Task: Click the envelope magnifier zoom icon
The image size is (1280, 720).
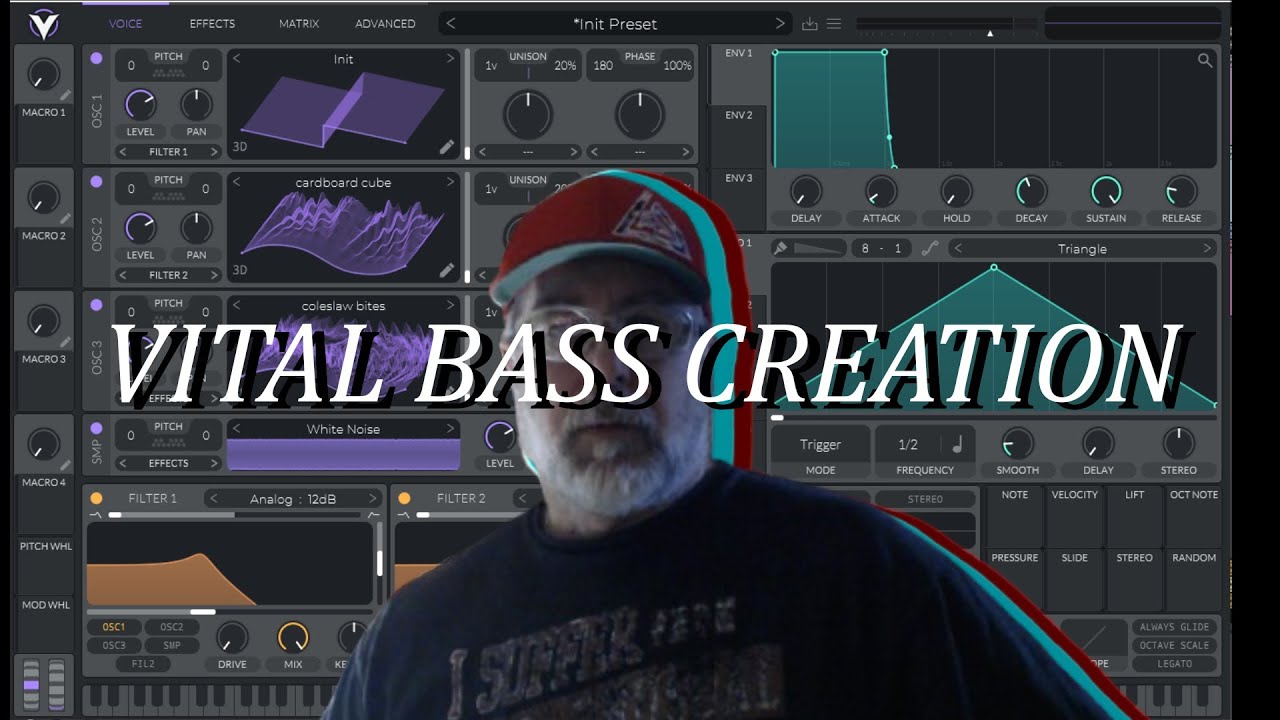Action: [x=1205, y=60]
